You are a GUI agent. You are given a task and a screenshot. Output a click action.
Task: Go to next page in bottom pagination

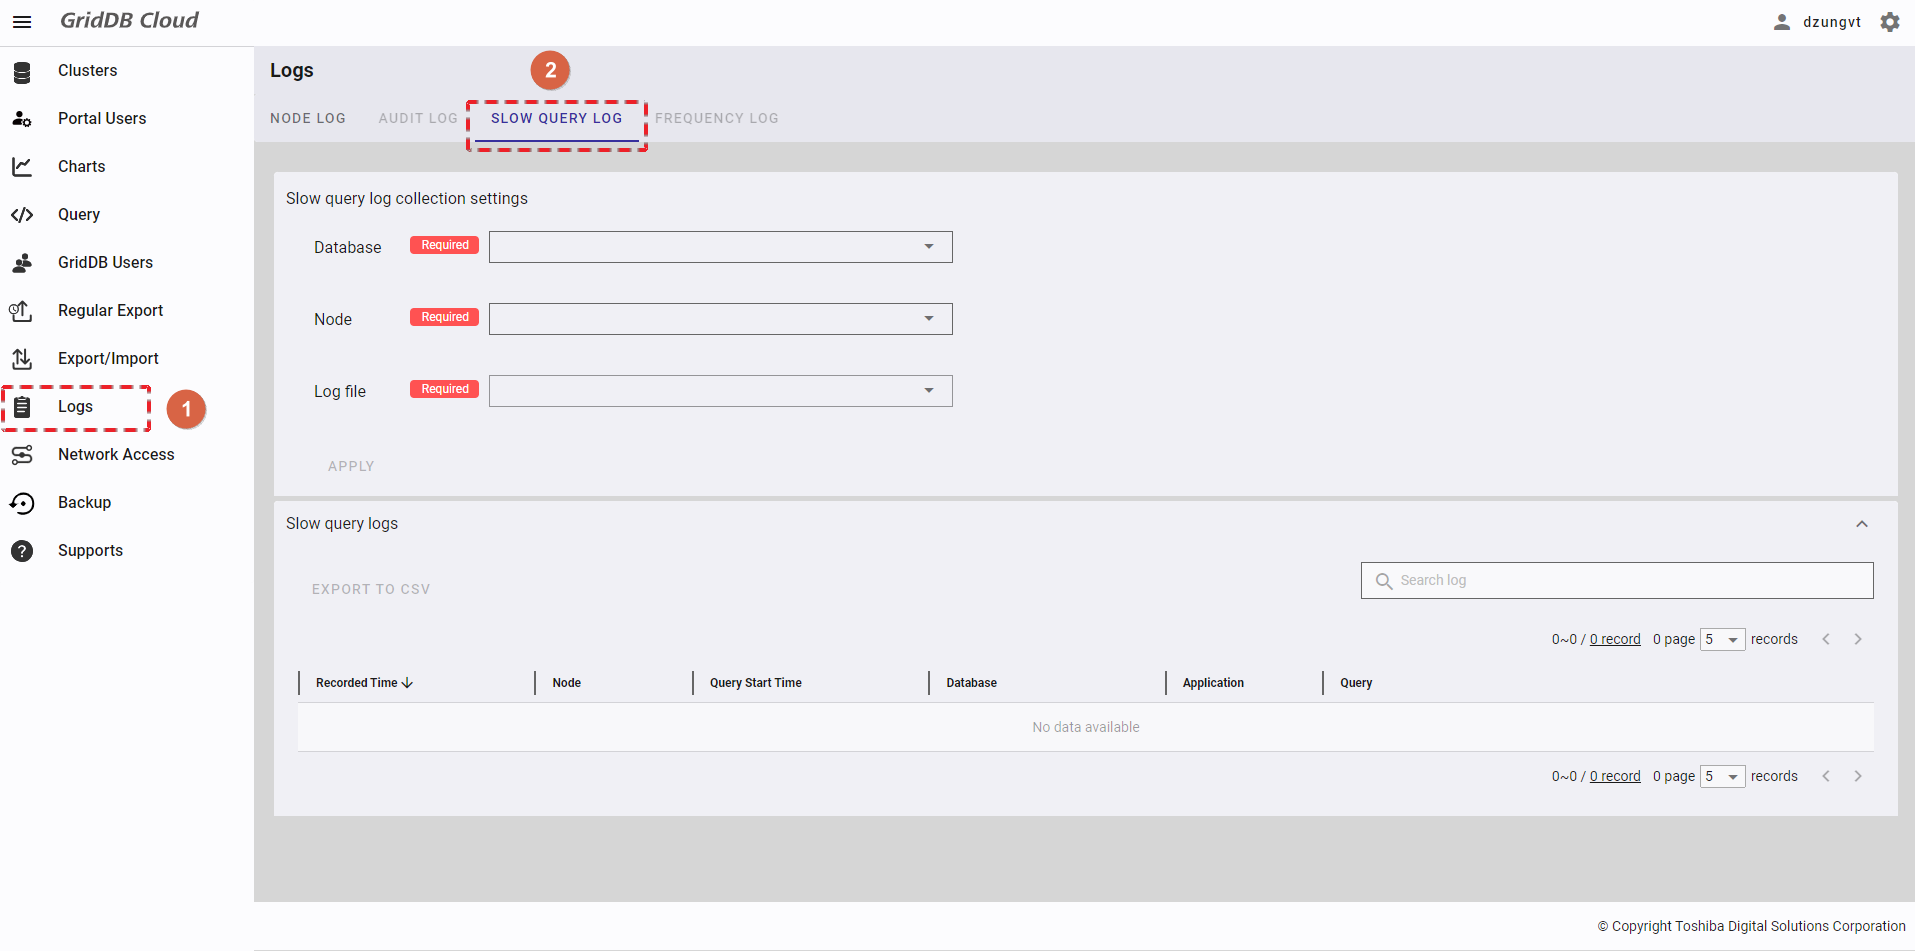pyautogui.click(x=1858, y=776)
